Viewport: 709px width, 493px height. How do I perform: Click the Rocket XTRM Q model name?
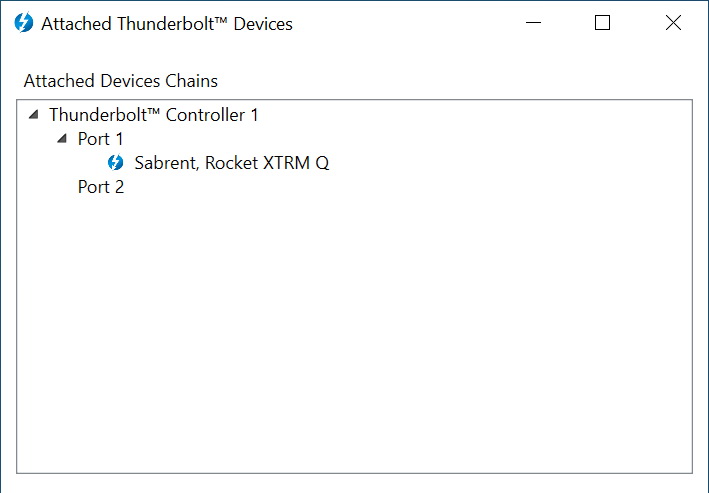(x=267, y=163)
